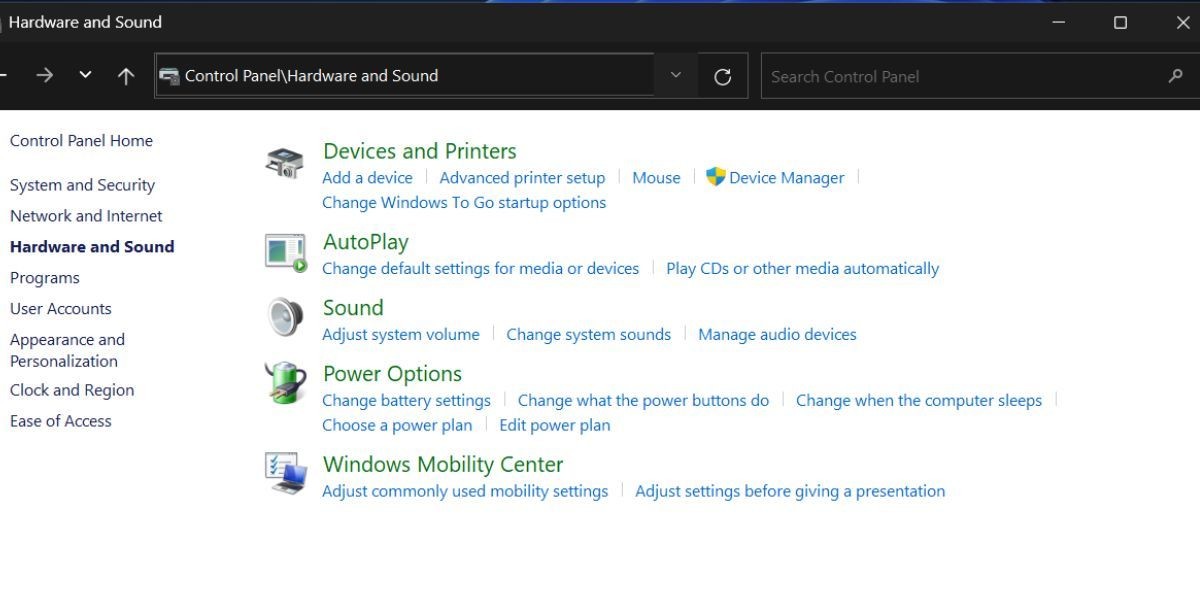Open the Power Options heading
The width and height of the screenshot is (1200, 600).
pos(392,374)
